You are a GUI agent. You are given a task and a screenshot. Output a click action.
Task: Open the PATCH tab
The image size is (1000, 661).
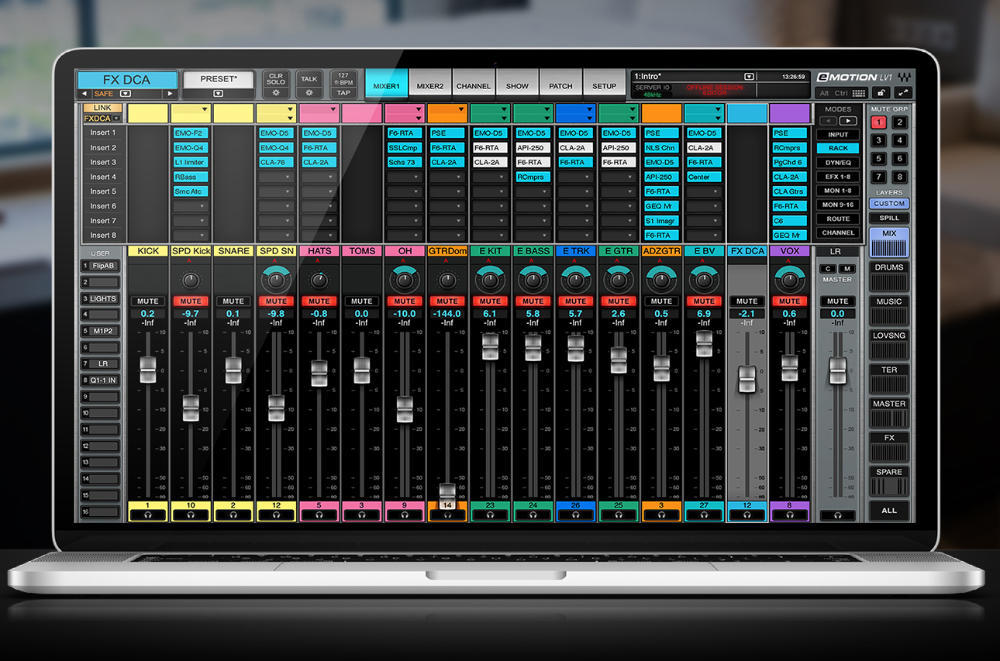point(561,86)
